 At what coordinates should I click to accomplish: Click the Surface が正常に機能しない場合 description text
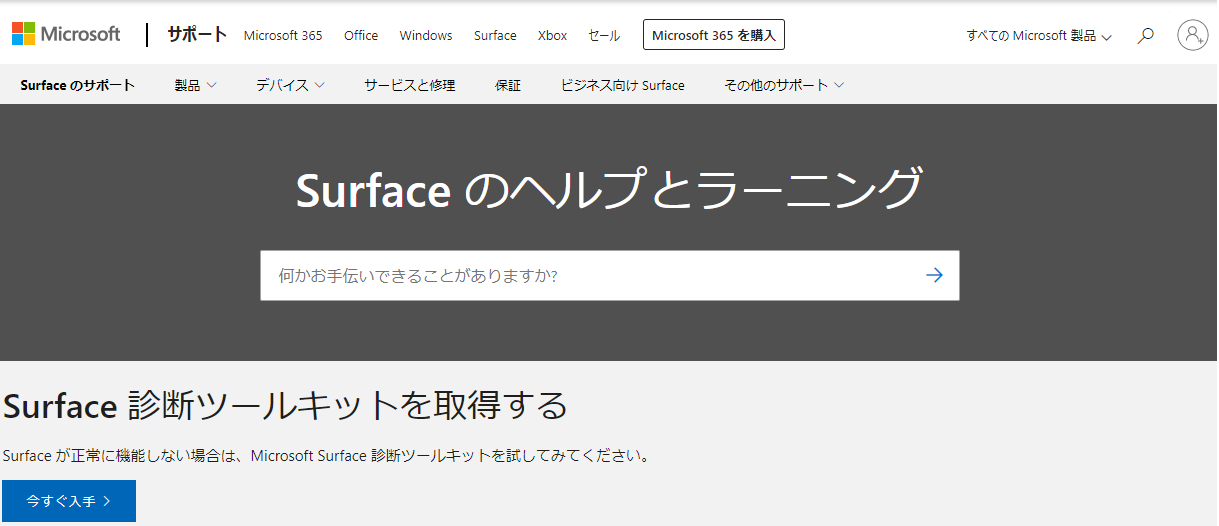pyautogui.click(x=328, y=456)
